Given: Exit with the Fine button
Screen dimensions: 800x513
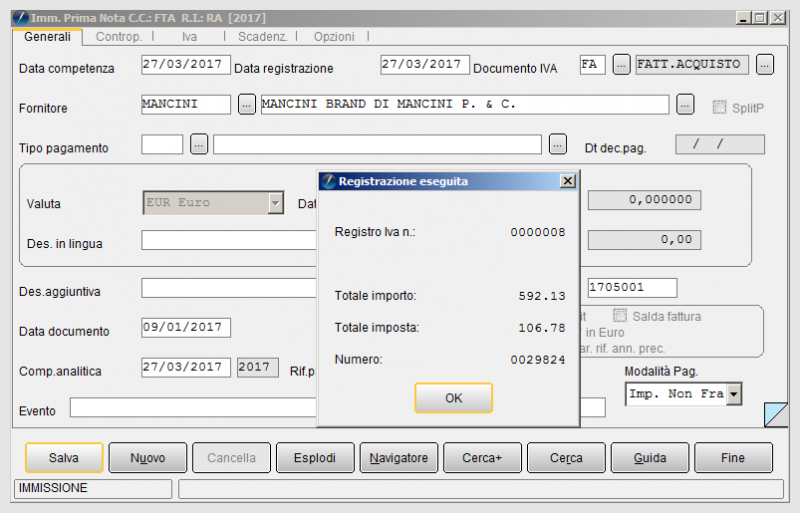Looking at the screenshot, I should tap(733, 457).
